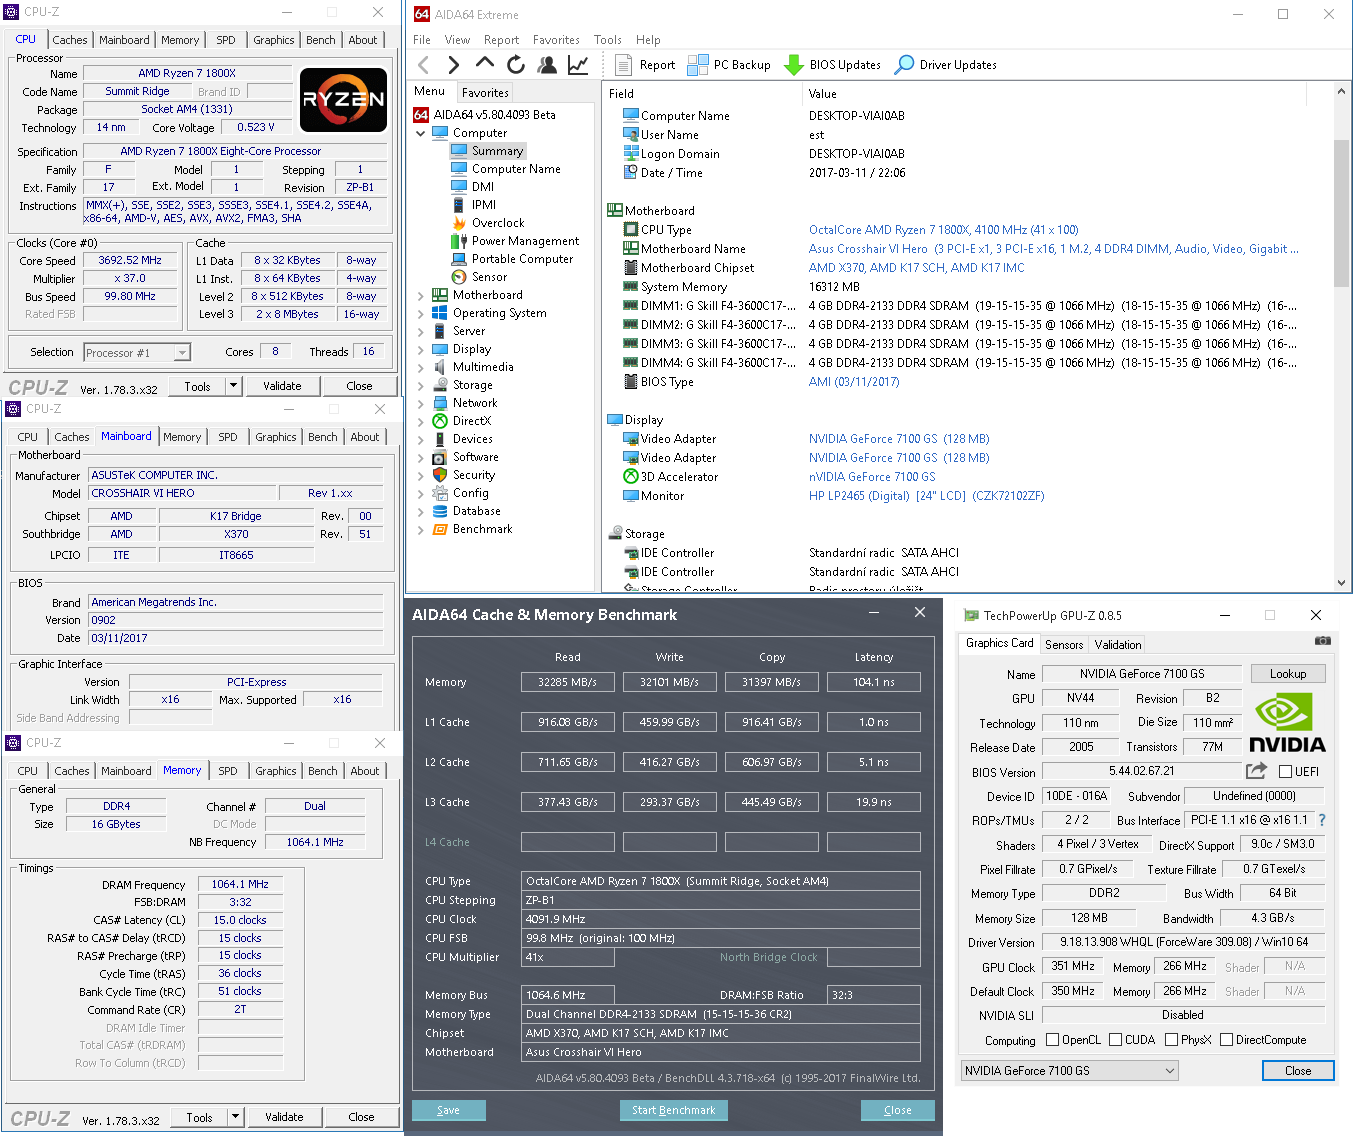Image resolution: width=1361 pixels, height=1138 pixels.
Task: Click the AIDA64 scrollbar down arrow
Action: pyautogui.click(x=1342, y=583)
